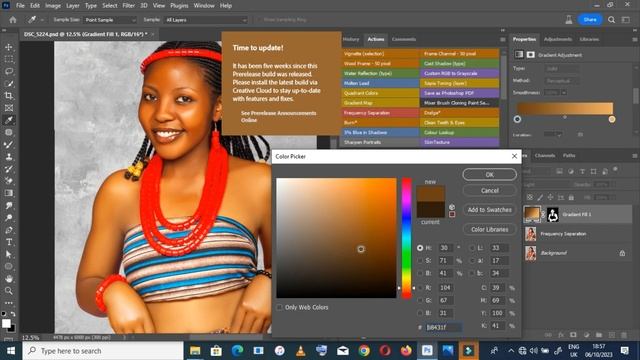Click the hex color value field
This screenshot has width=640, height=360.
(444, 327)
